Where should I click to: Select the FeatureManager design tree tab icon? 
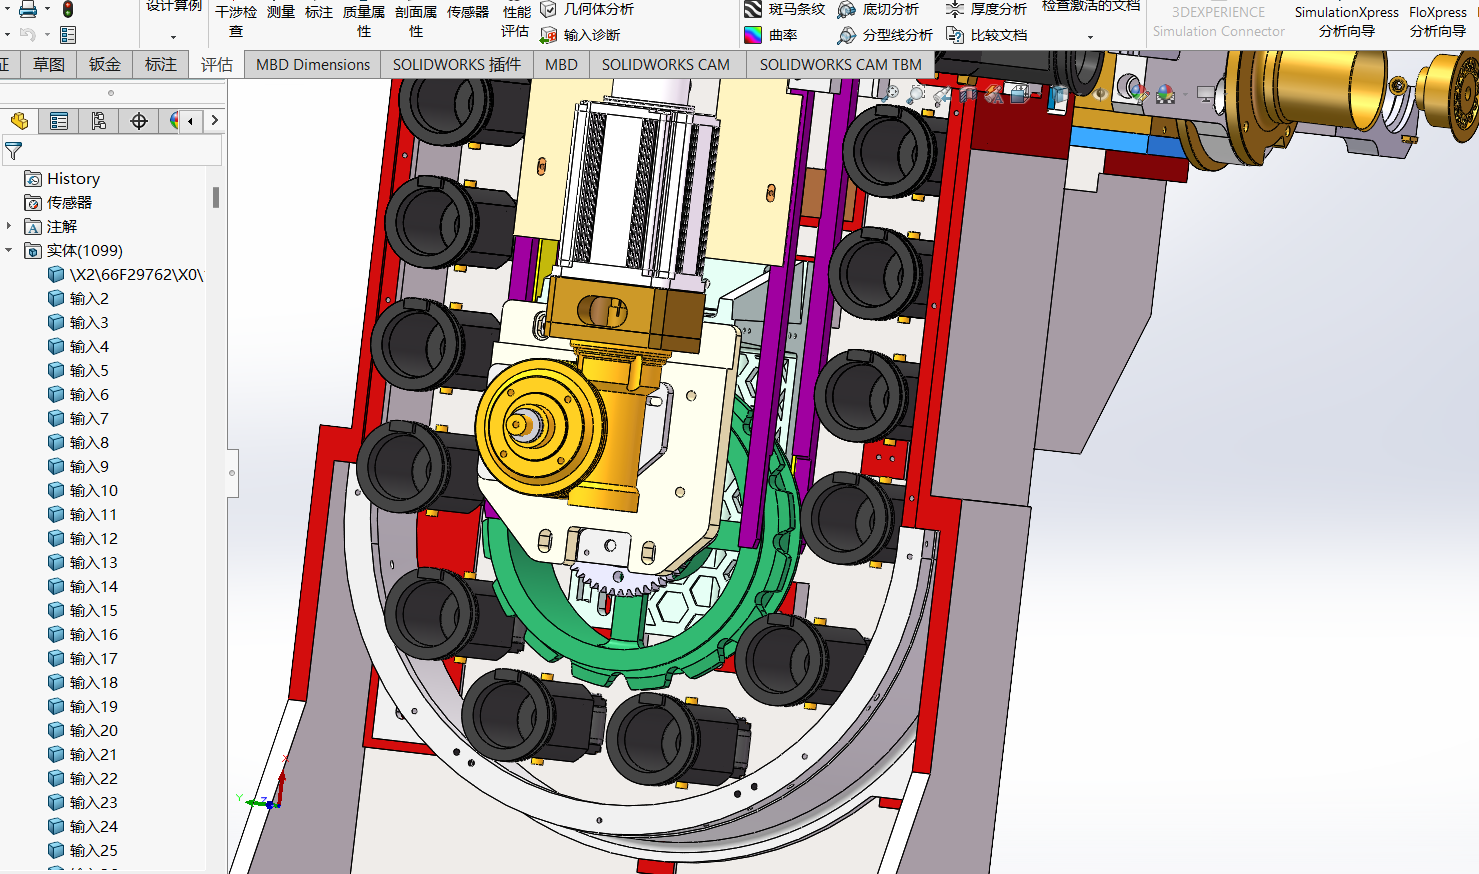pyautogui.click(x=19, y=121)
